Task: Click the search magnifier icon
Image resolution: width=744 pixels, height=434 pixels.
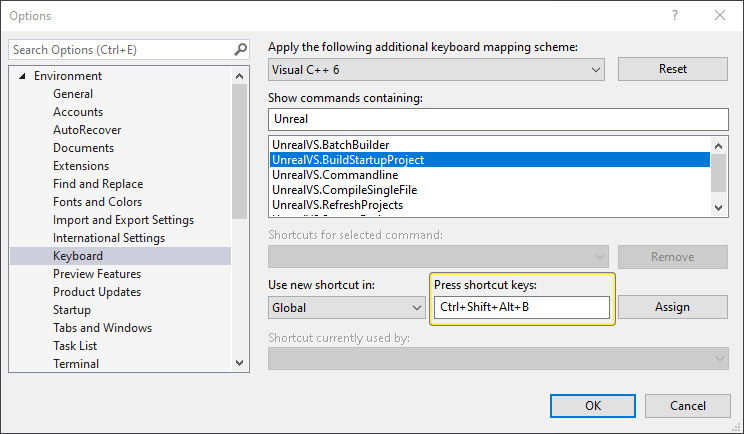Action: pyautogui.click(x=240, y=49)
